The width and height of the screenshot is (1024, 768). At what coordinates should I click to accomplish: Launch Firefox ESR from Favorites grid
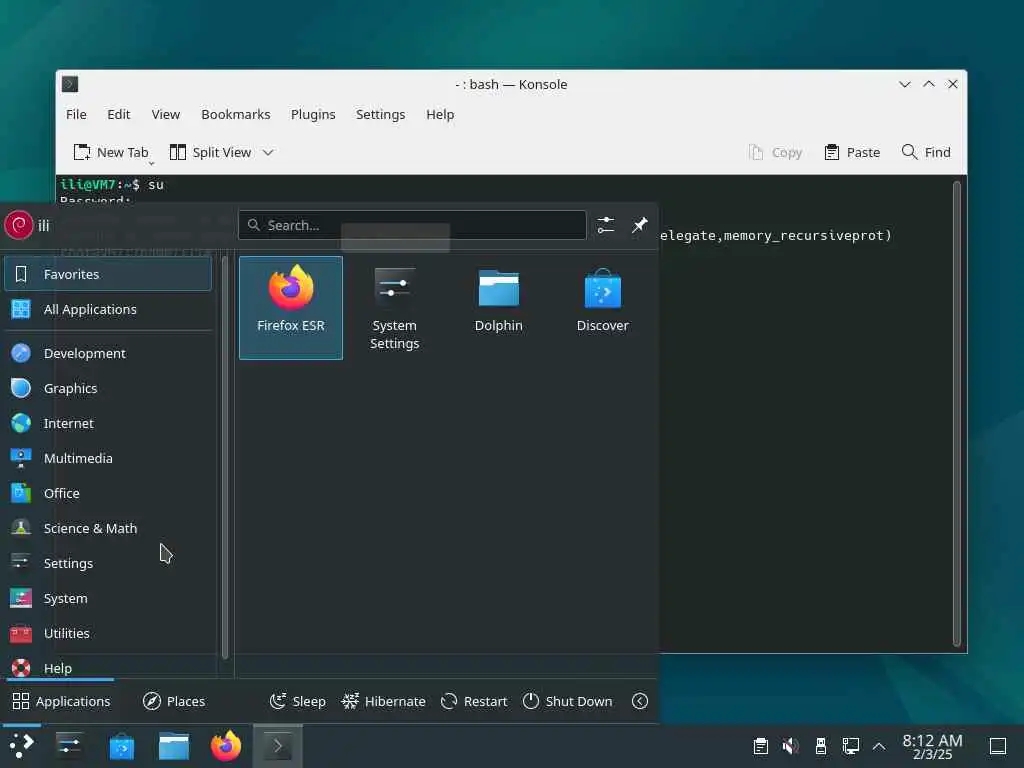[291, 308]
